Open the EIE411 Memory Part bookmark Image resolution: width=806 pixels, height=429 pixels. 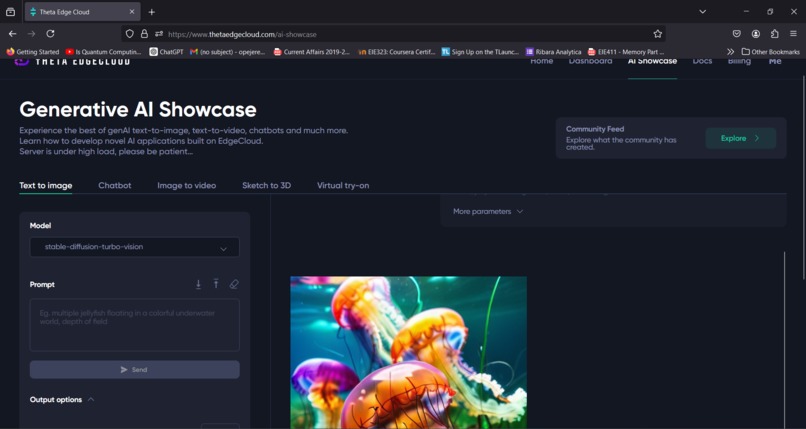[626, 52]
